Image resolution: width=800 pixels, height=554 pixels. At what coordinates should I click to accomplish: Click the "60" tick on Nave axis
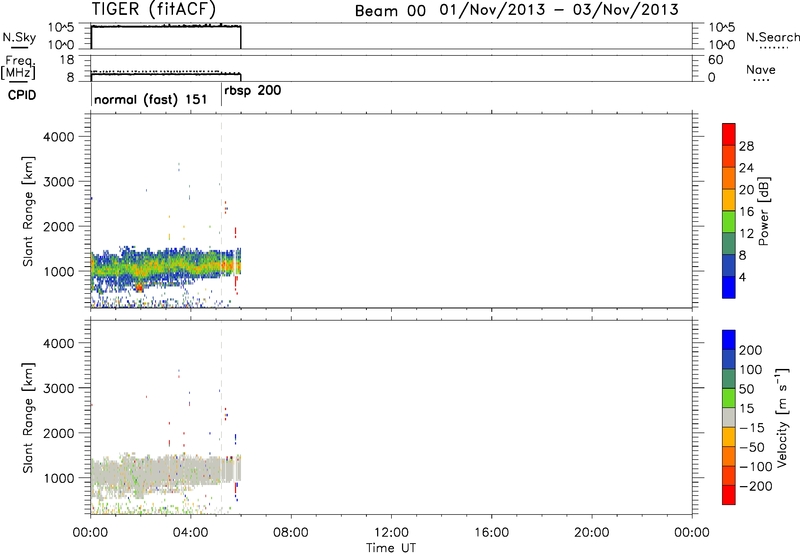pyautogui.click(x=716, y=60)
